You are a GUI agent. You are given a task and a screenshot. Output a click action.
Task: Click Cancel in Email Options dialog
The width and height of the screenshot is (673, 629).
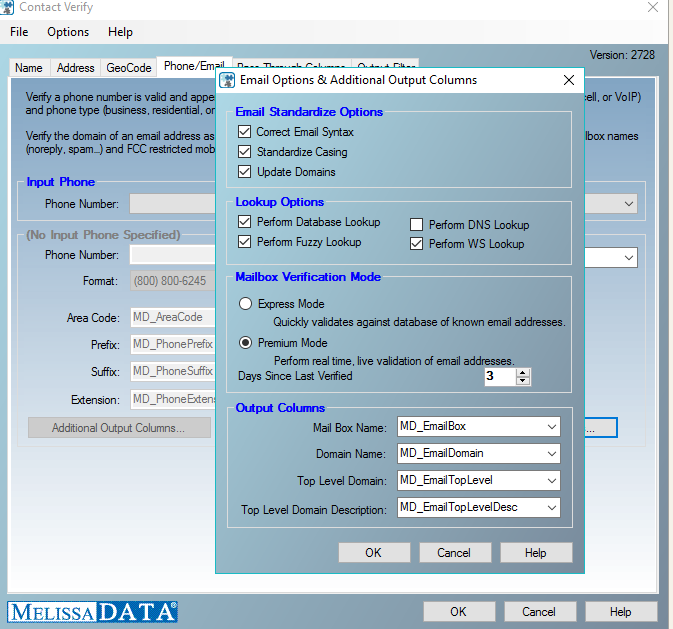coord(455,553)
